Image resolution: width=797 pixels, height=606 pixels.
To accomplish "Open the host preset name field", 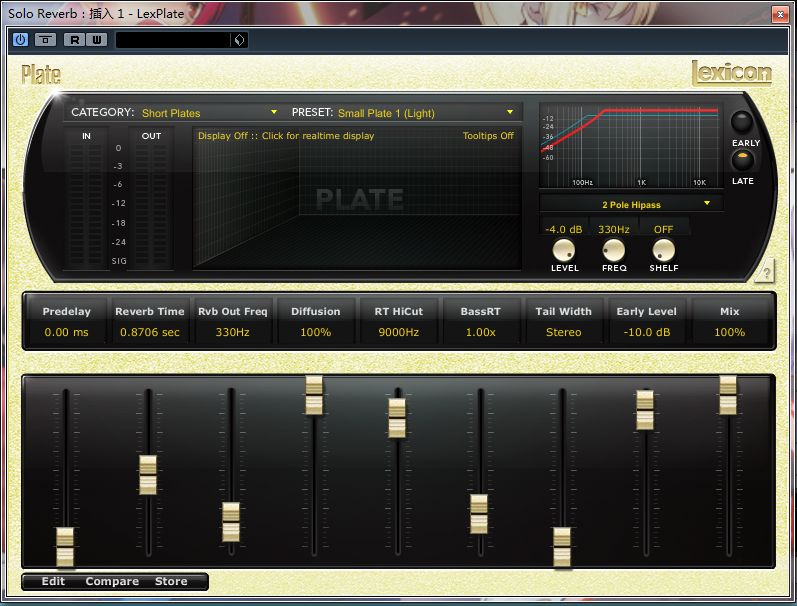I will click(173, 40).
